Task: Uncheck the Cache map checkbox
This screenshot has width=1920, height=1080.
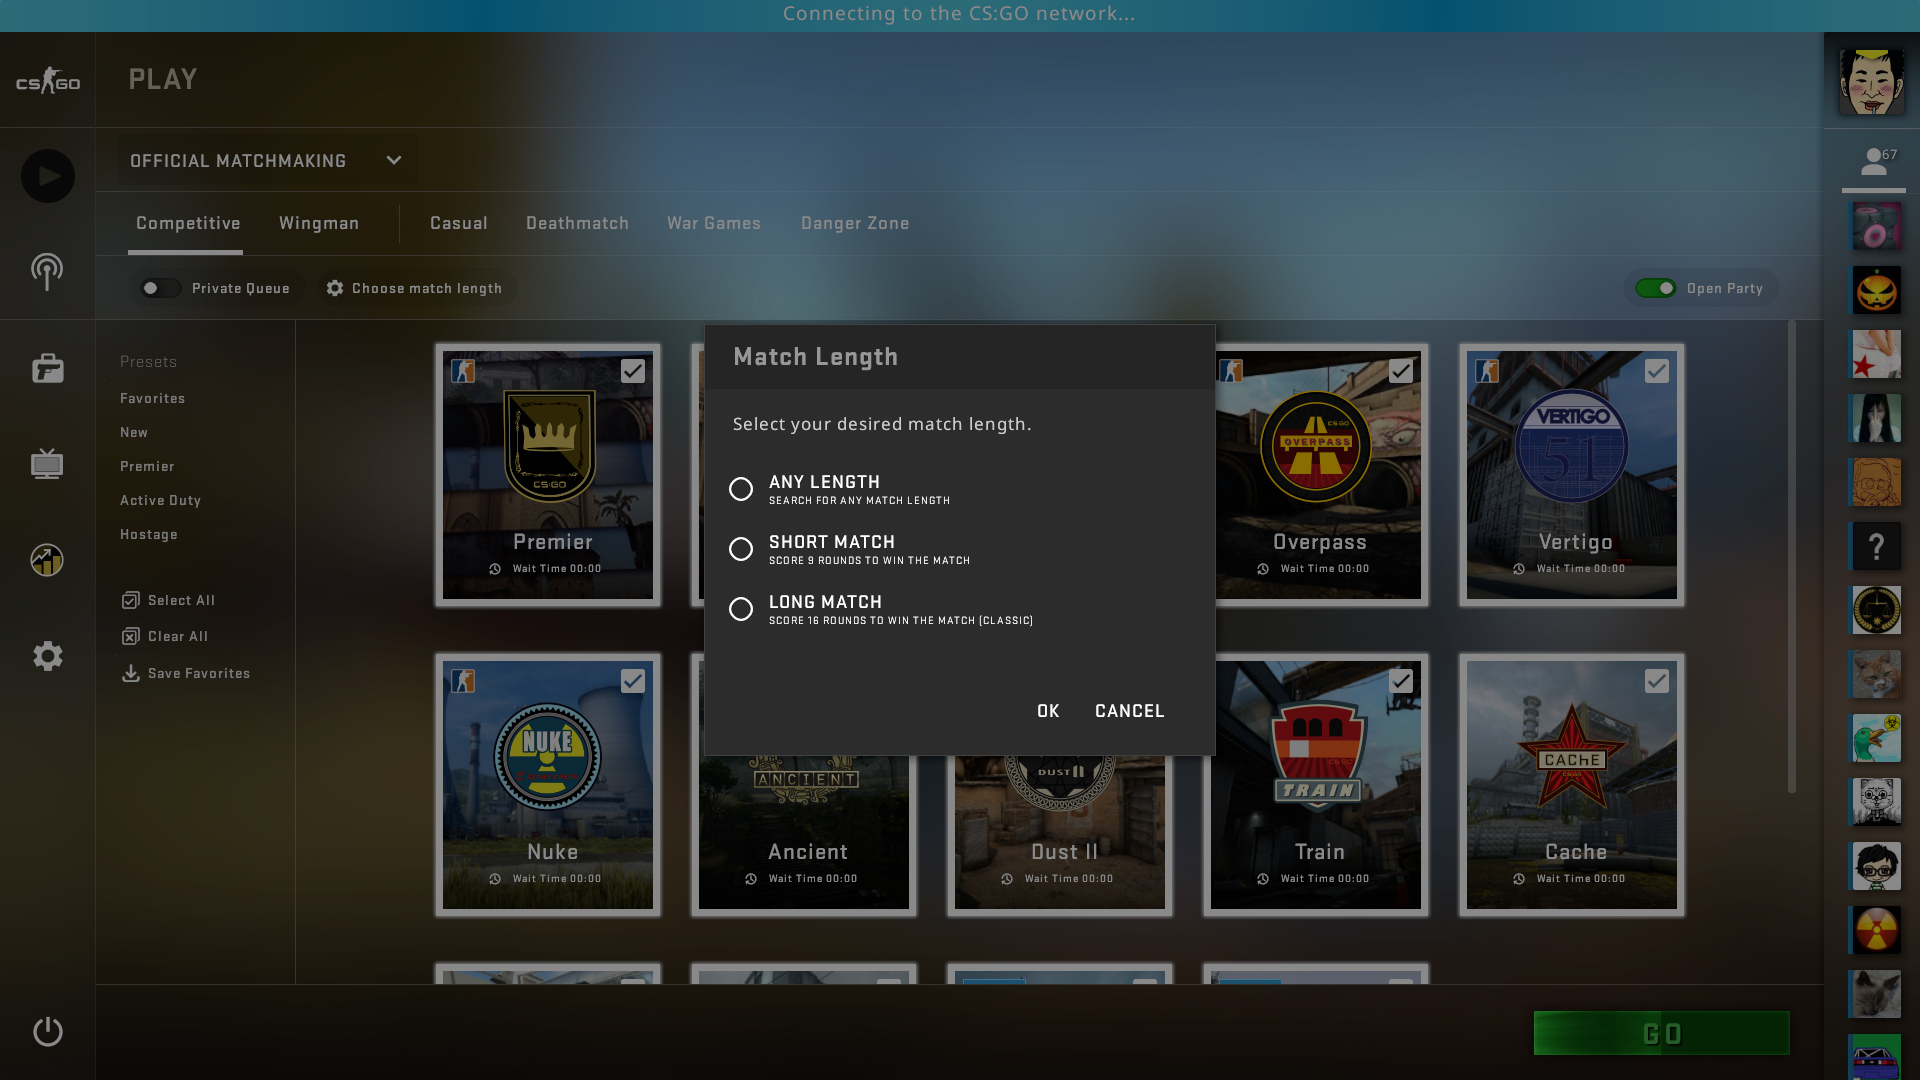Action: coord(1657,681)
